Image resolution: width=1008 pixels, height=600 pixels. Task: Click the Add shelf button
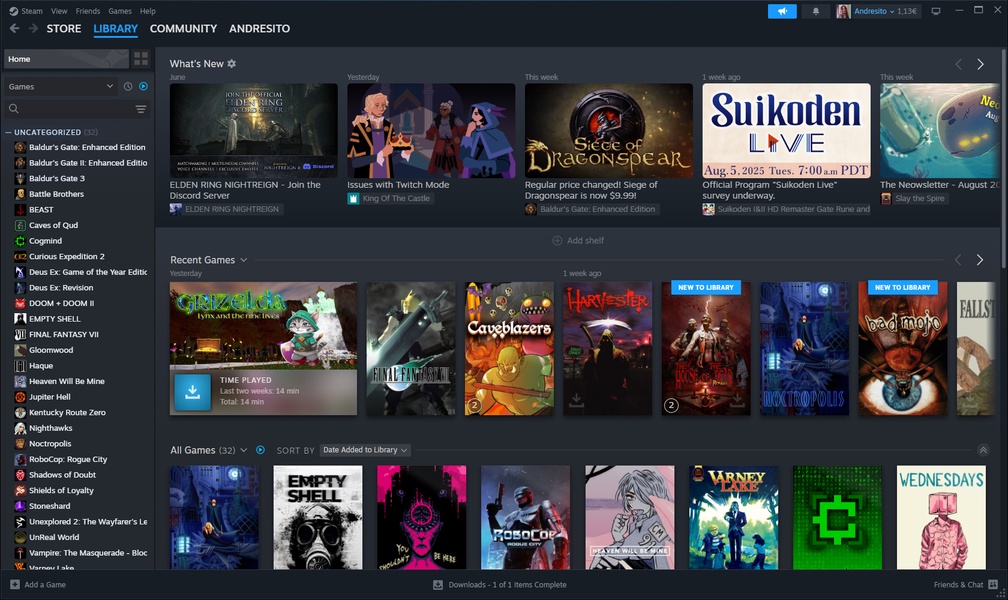pyautogui.click(x=577, y=240)
